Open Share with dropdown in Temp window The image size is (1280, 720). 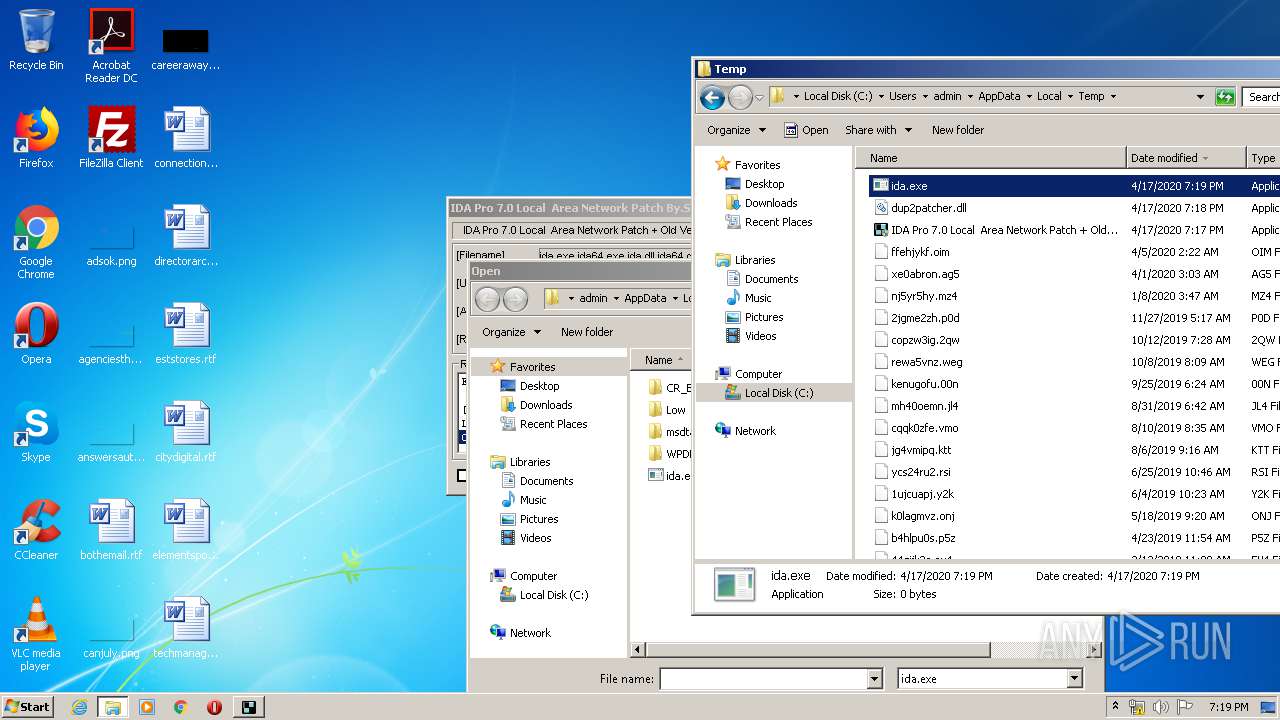coord(878,130)
